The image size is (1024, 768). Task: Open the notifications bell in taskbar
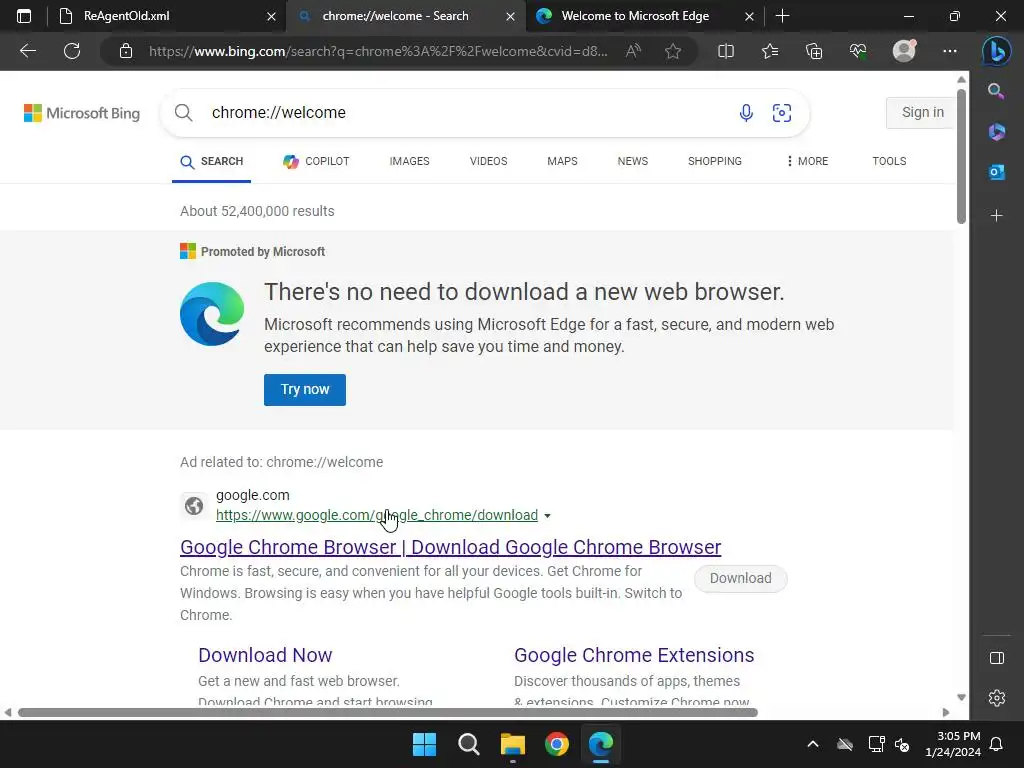click(997, 744)
